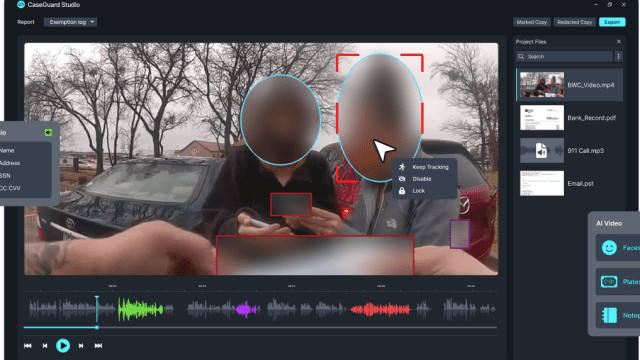Step back one frame
The height and width of the screenshot is (360, 640).
point(45,346)
